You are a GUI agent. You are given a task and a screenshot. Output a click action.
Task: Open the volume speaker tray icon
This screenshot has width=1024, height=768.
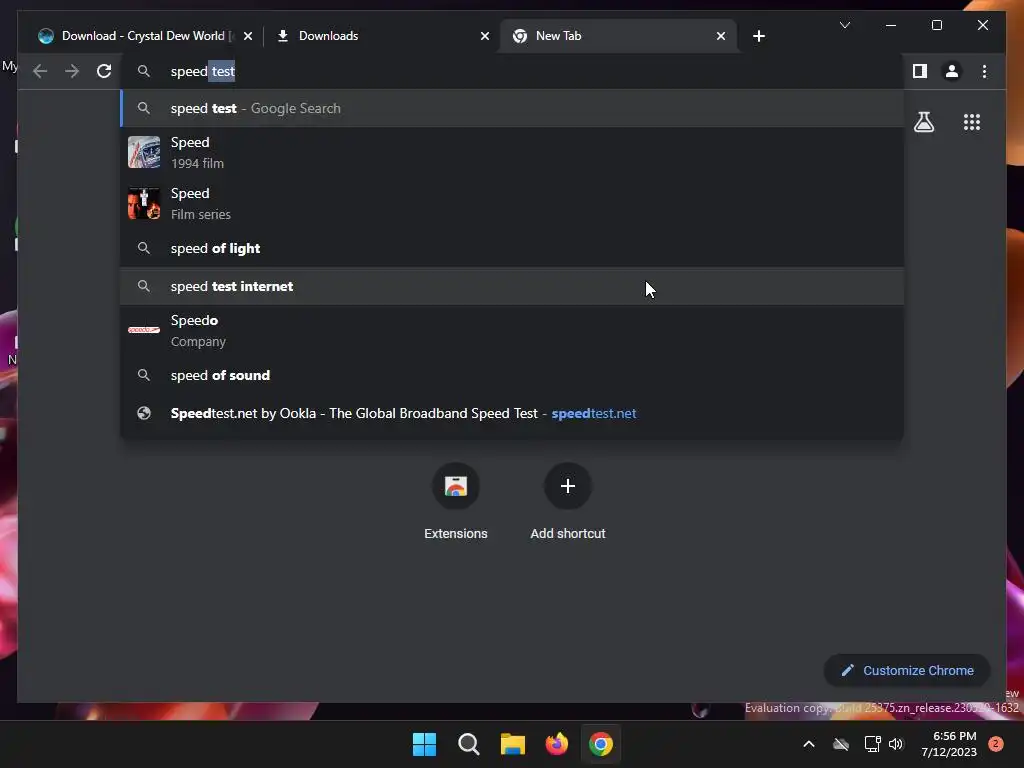[896, 744]
